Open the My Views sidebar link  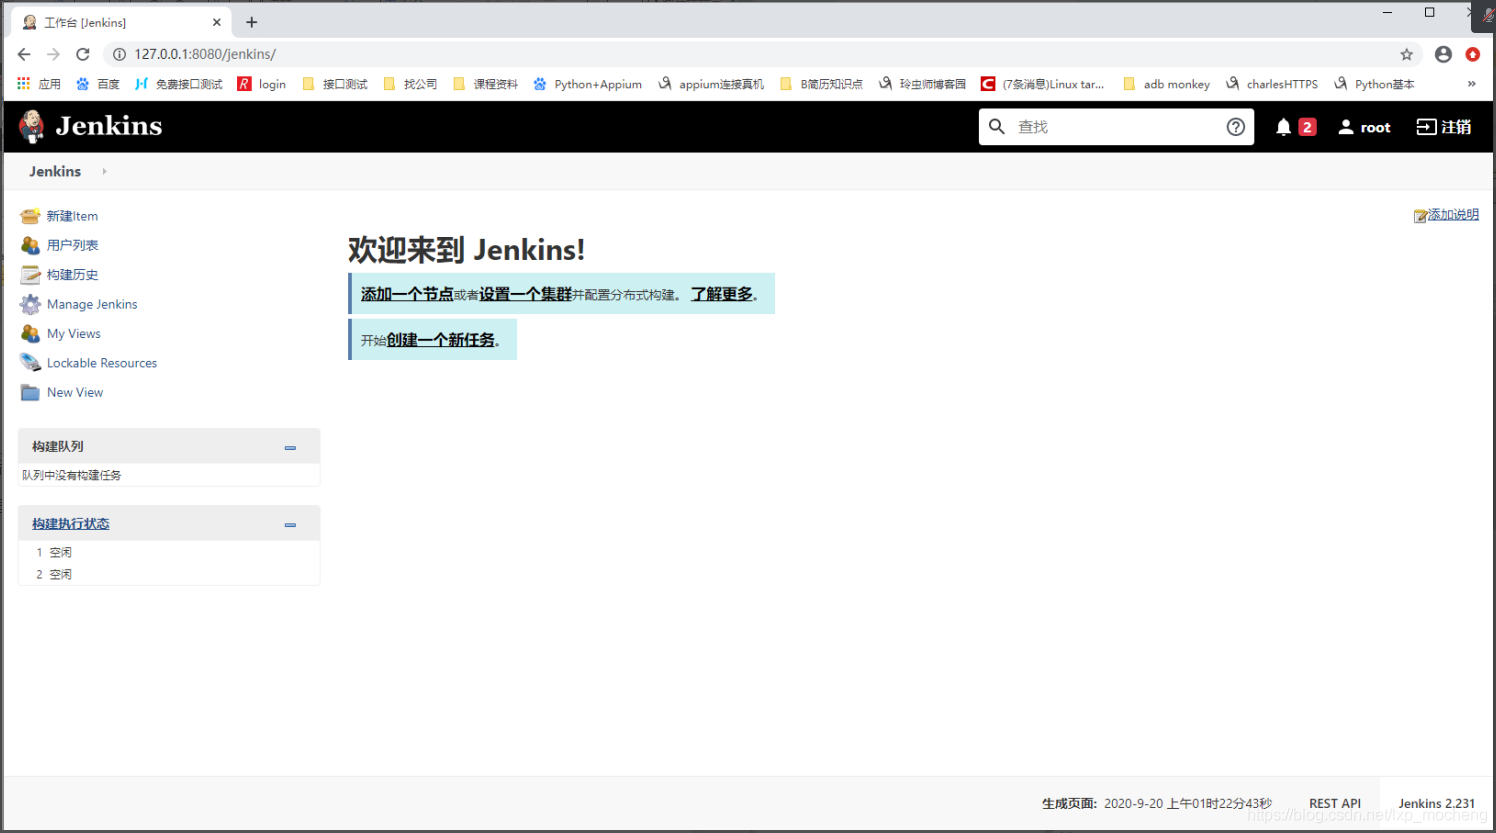click(74, 334)
